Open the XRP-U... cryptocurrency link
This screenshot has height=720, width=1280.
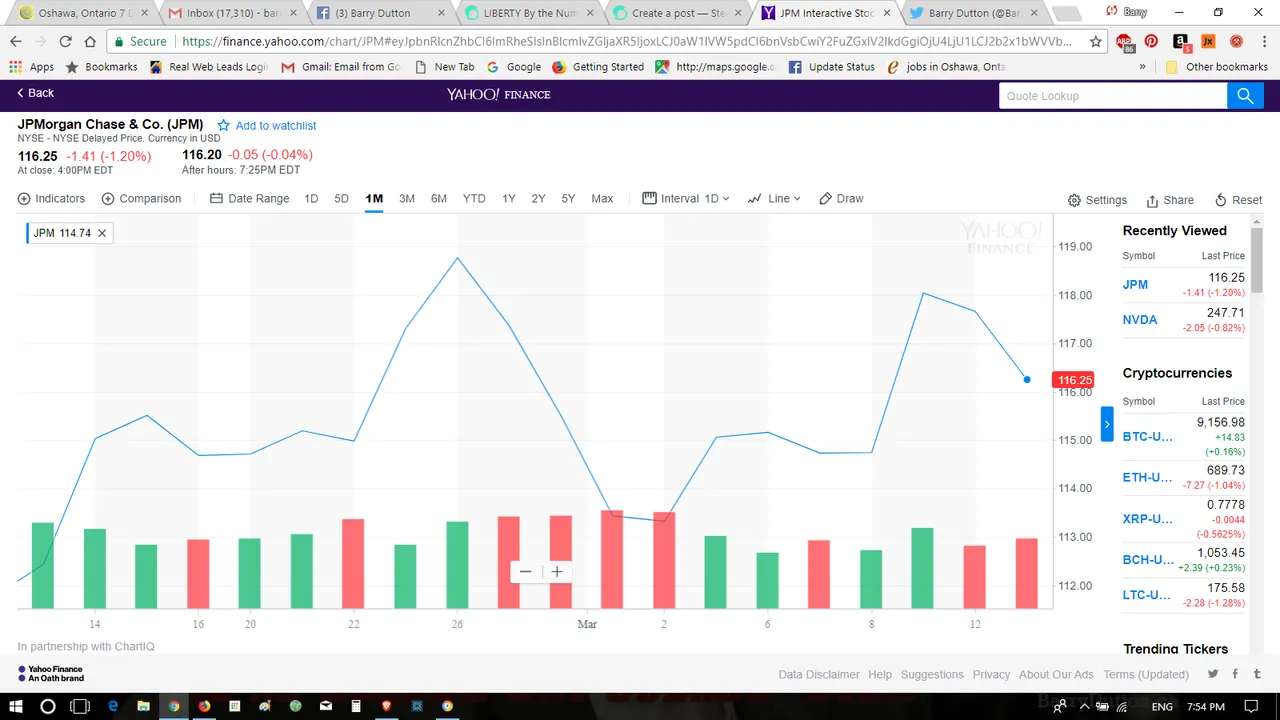[1147, 519]
